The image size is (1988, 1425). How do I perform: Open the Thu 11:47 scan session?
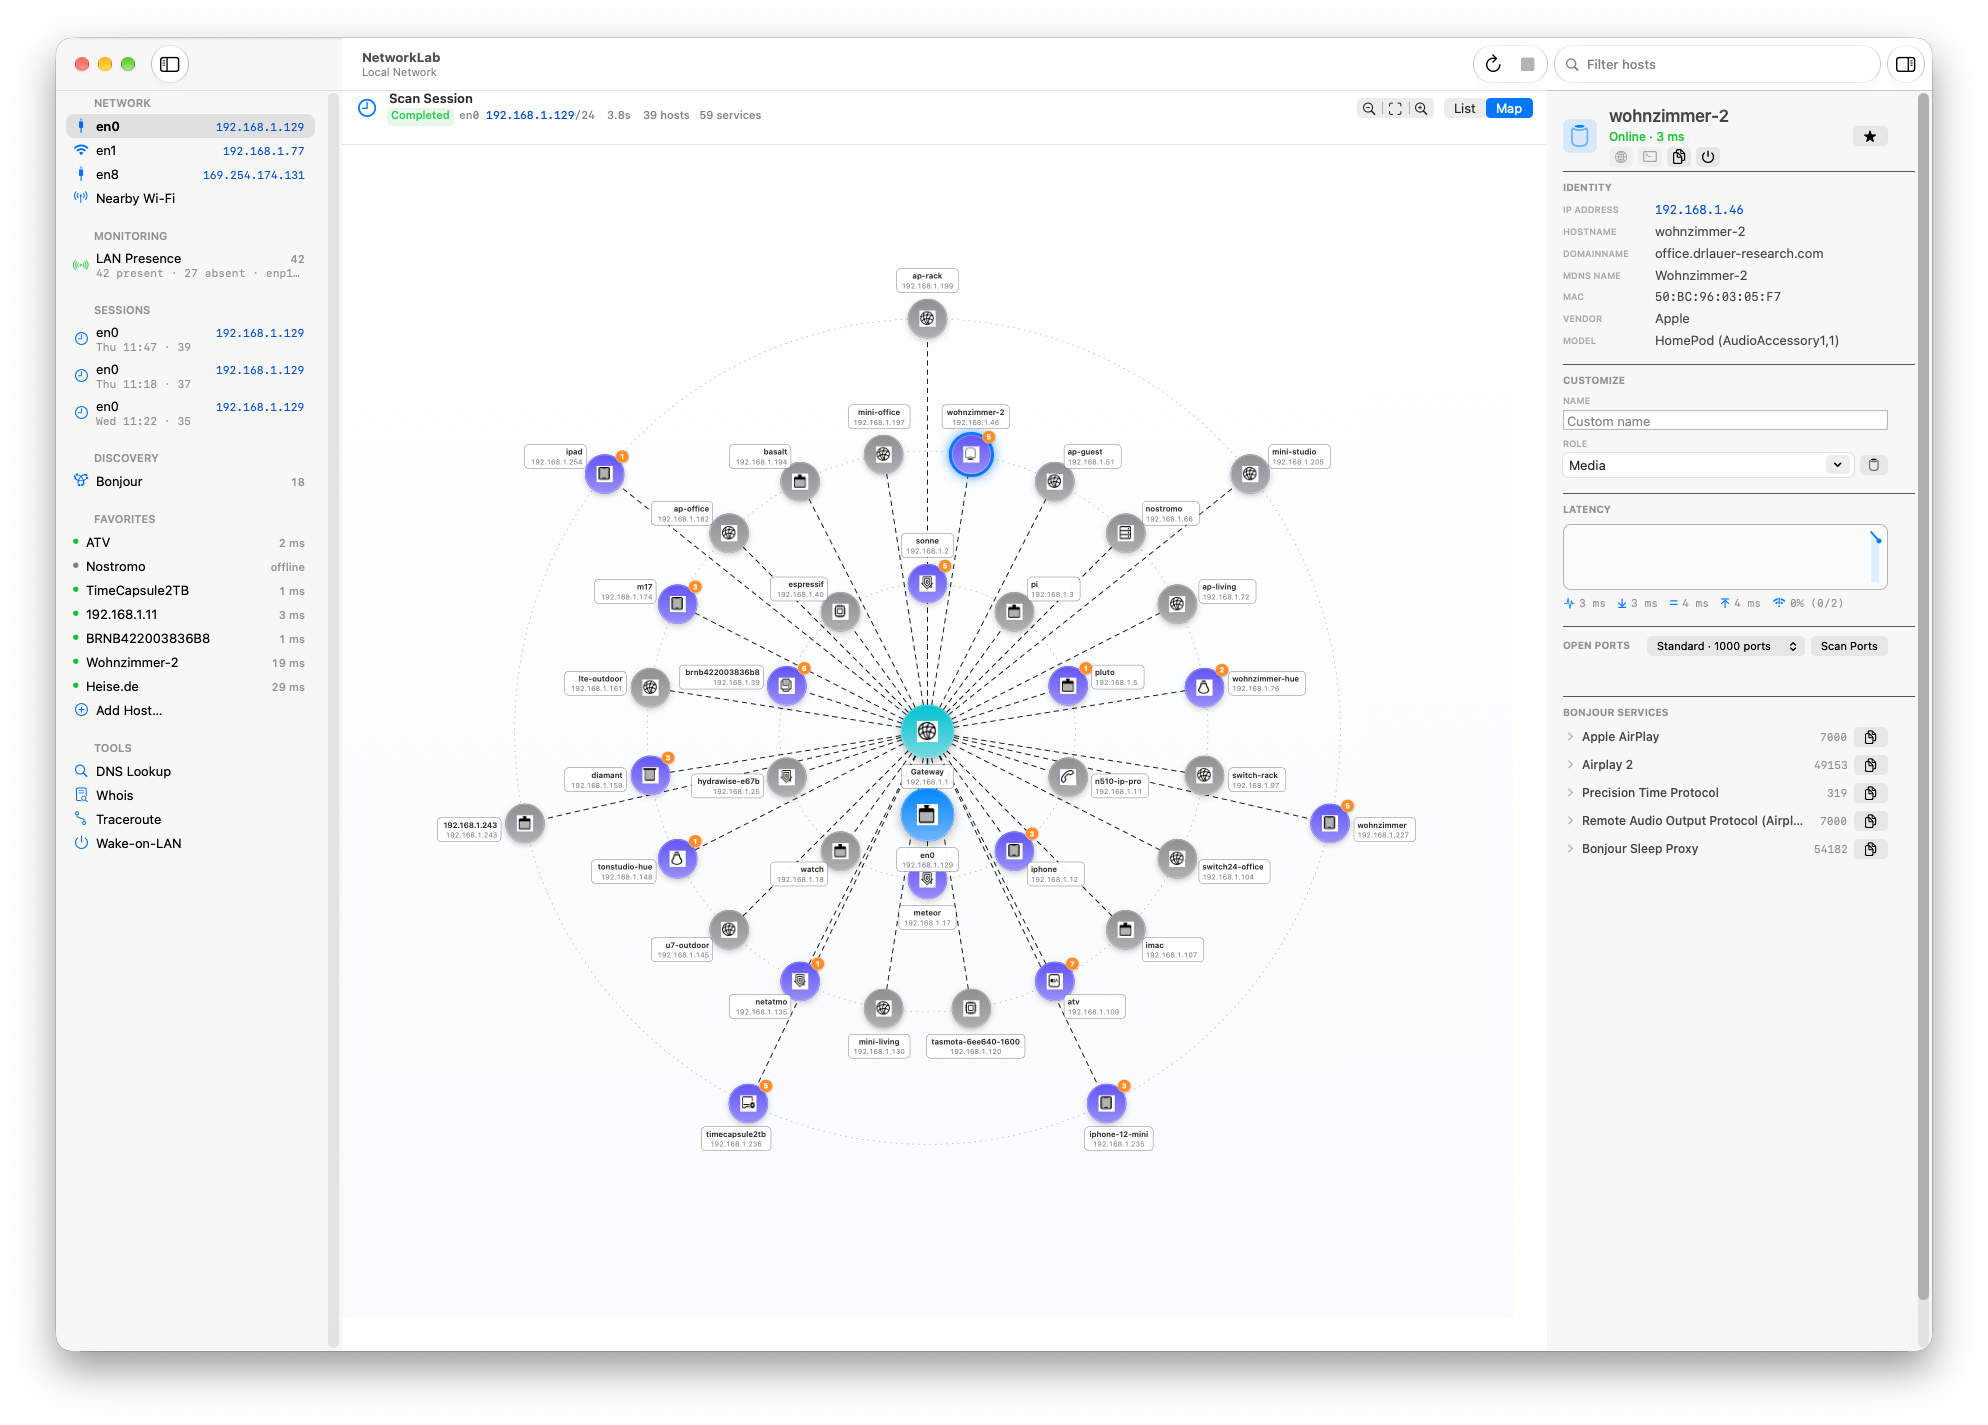pos(190,339)
